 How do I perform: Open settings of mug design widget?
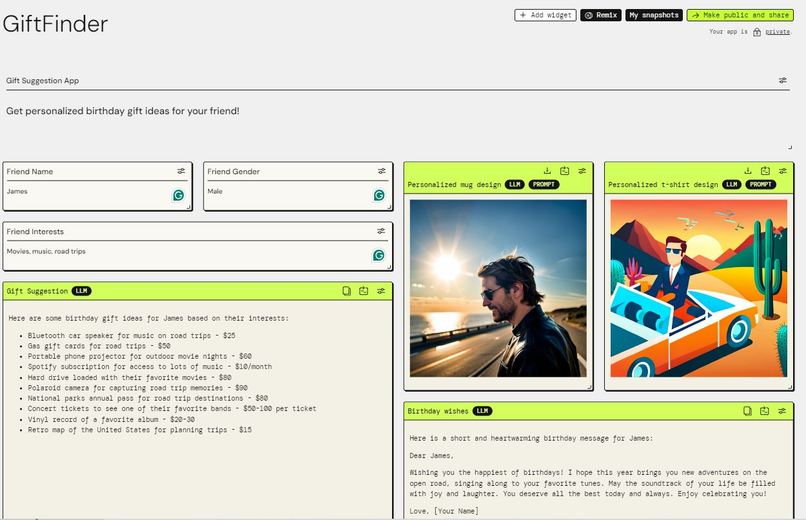582,171
